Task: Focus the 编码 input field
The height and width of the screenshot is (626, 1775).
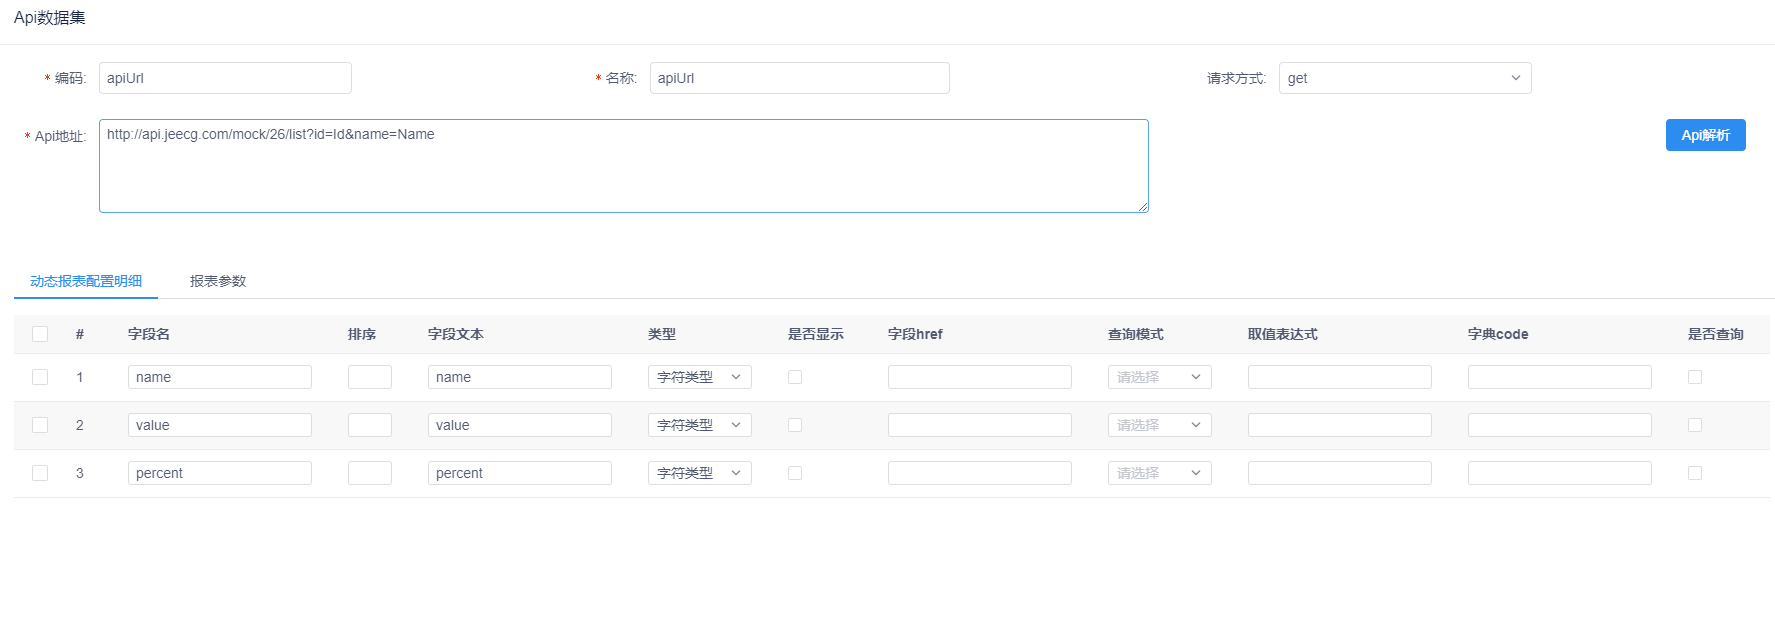Action: [225, 78]
